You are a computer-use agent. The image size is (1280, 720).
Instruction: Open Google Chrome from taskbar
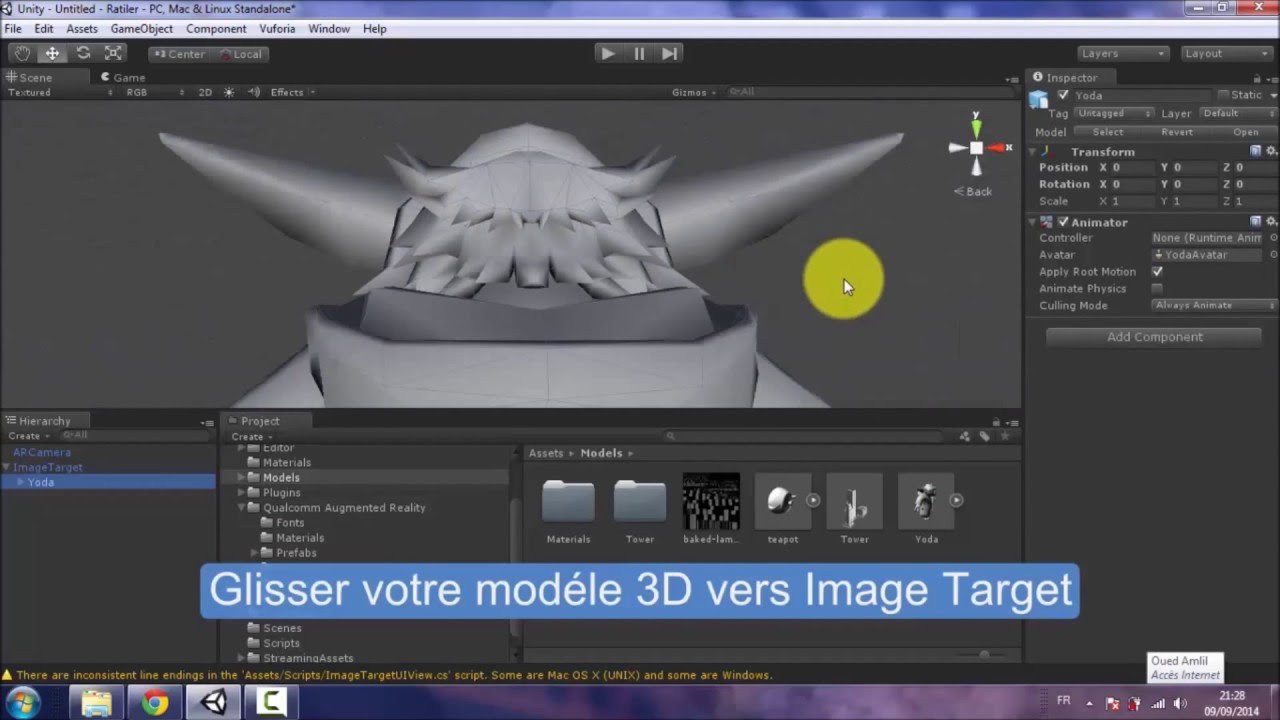(x=155, y=703)
